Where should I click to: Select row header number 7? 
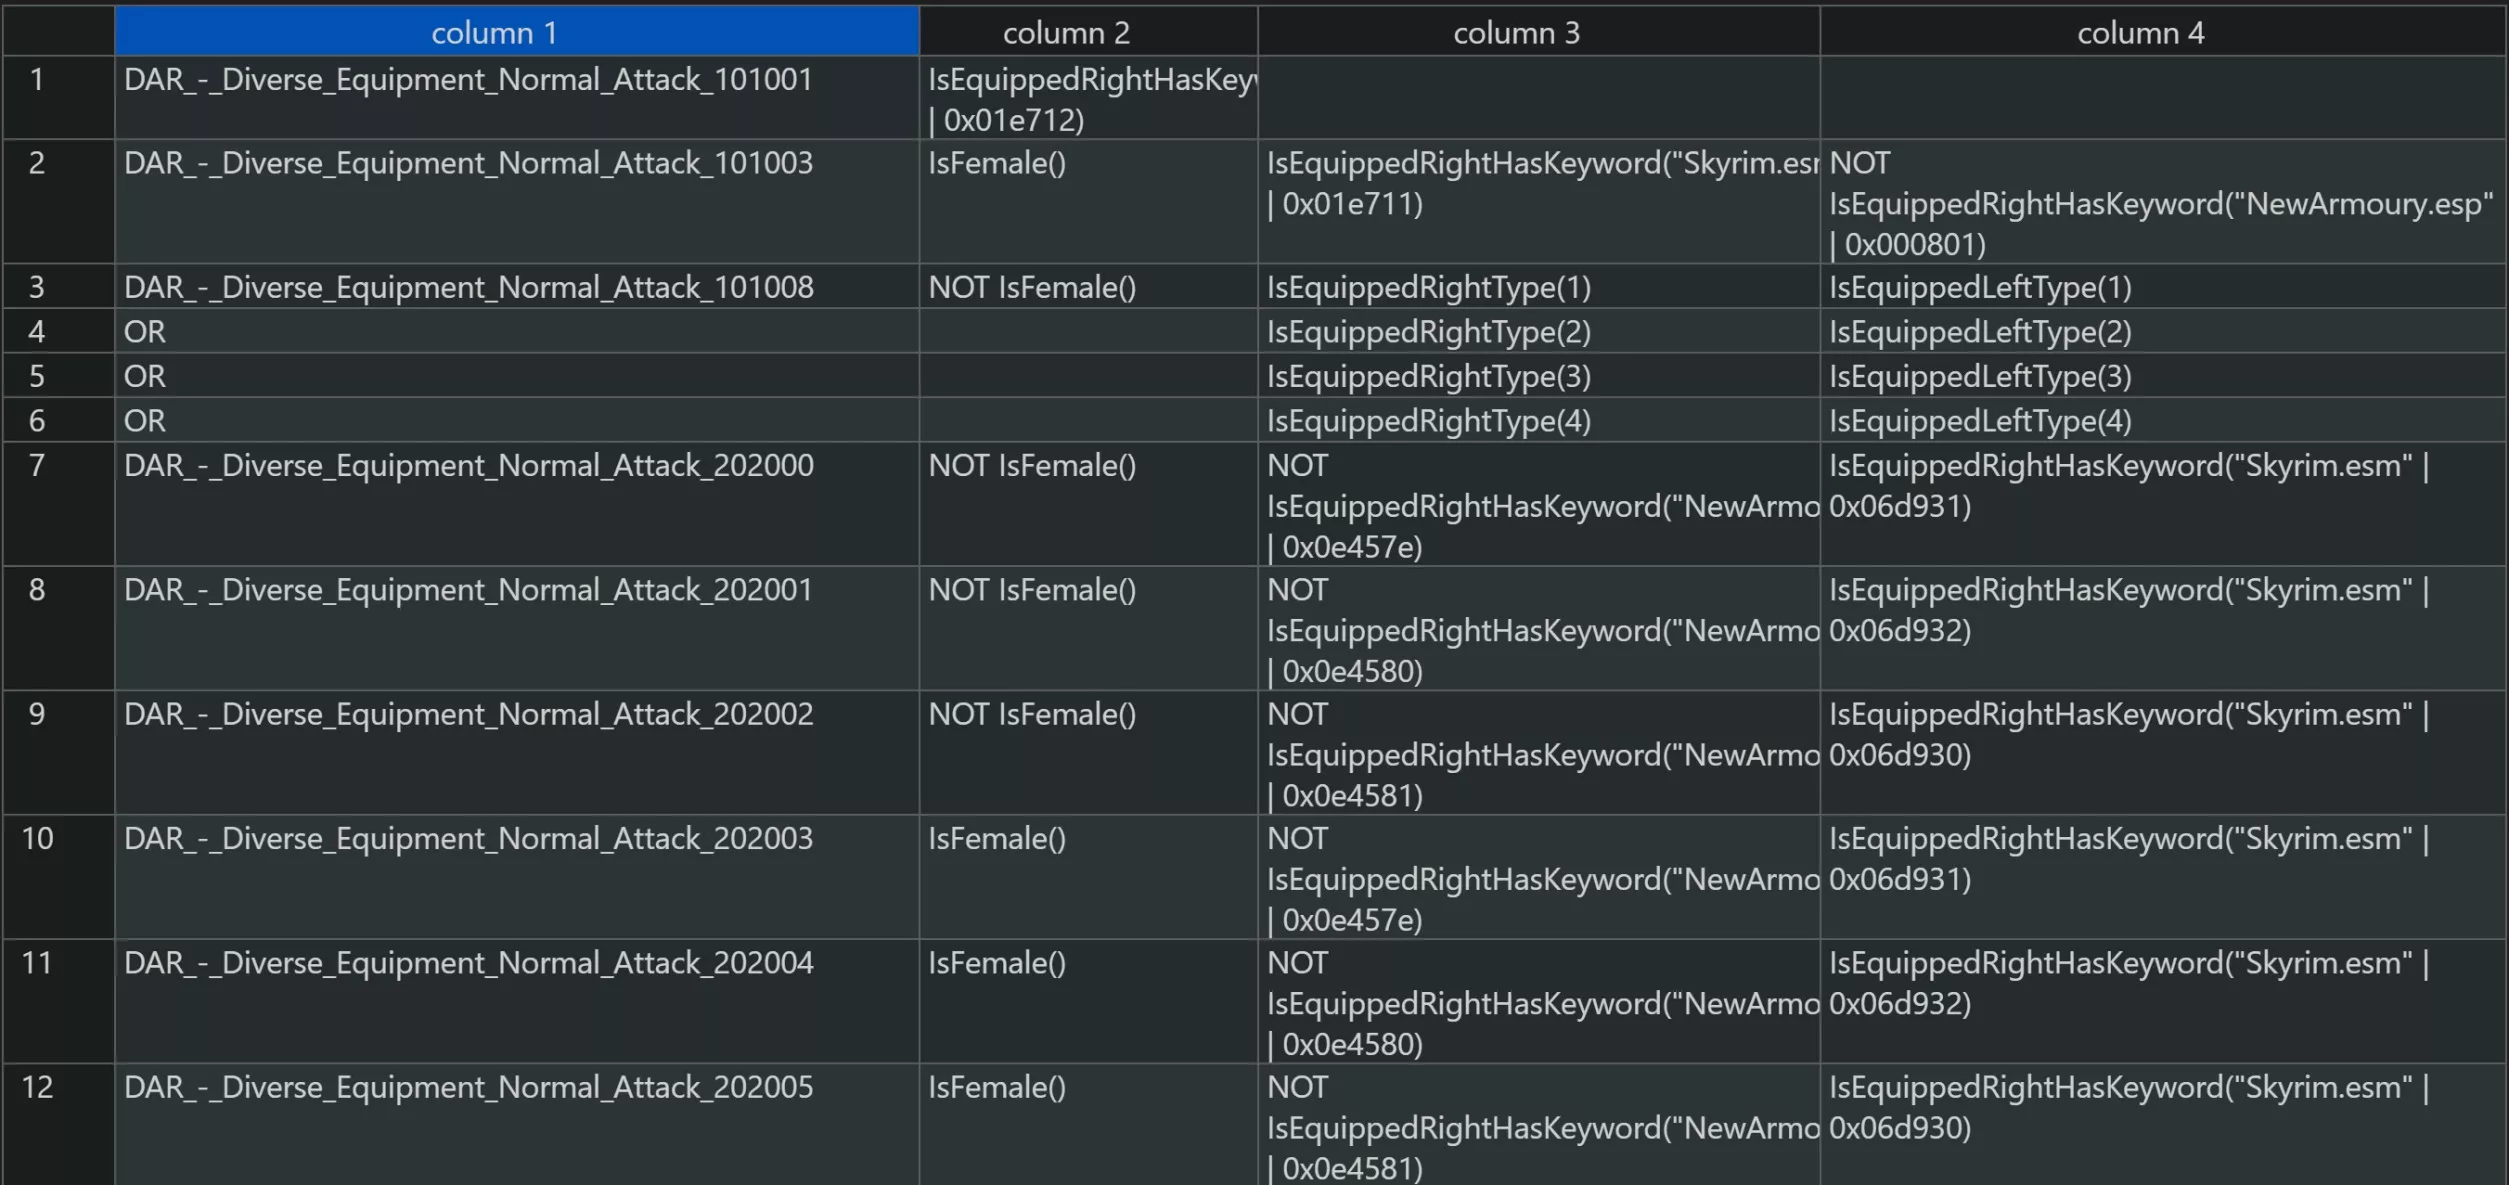click(x=58, y=505)
